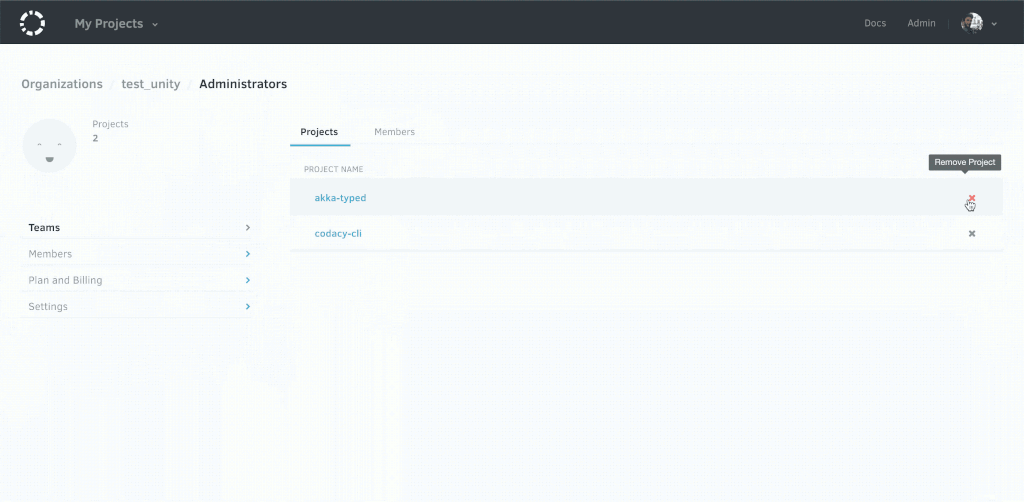Click the team face avatar icon
The width and height of the screenshot is (1024, 502).
[49, 145]
